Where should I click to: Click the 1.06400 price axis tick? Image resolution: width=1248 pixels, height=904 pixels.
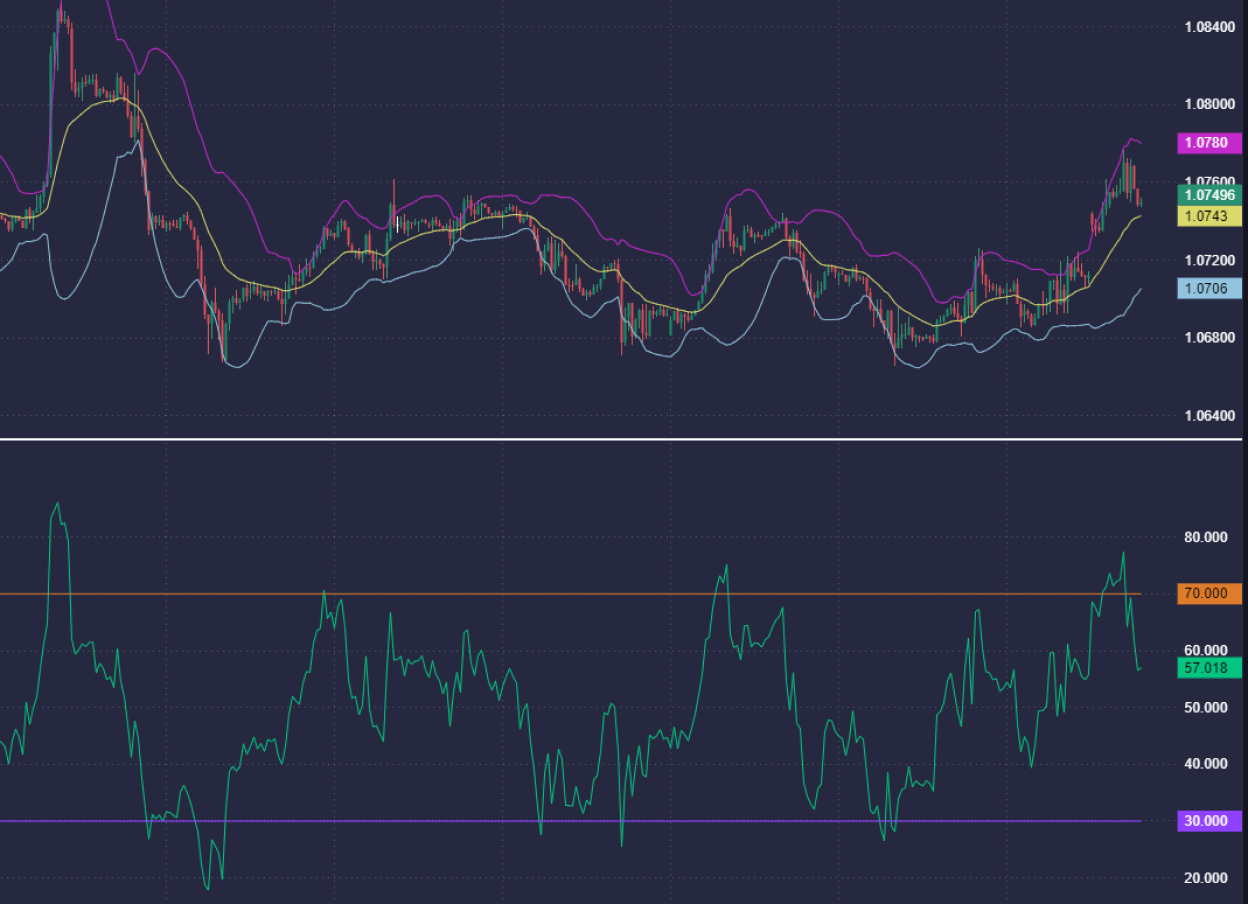click(x=1209, y=416)
